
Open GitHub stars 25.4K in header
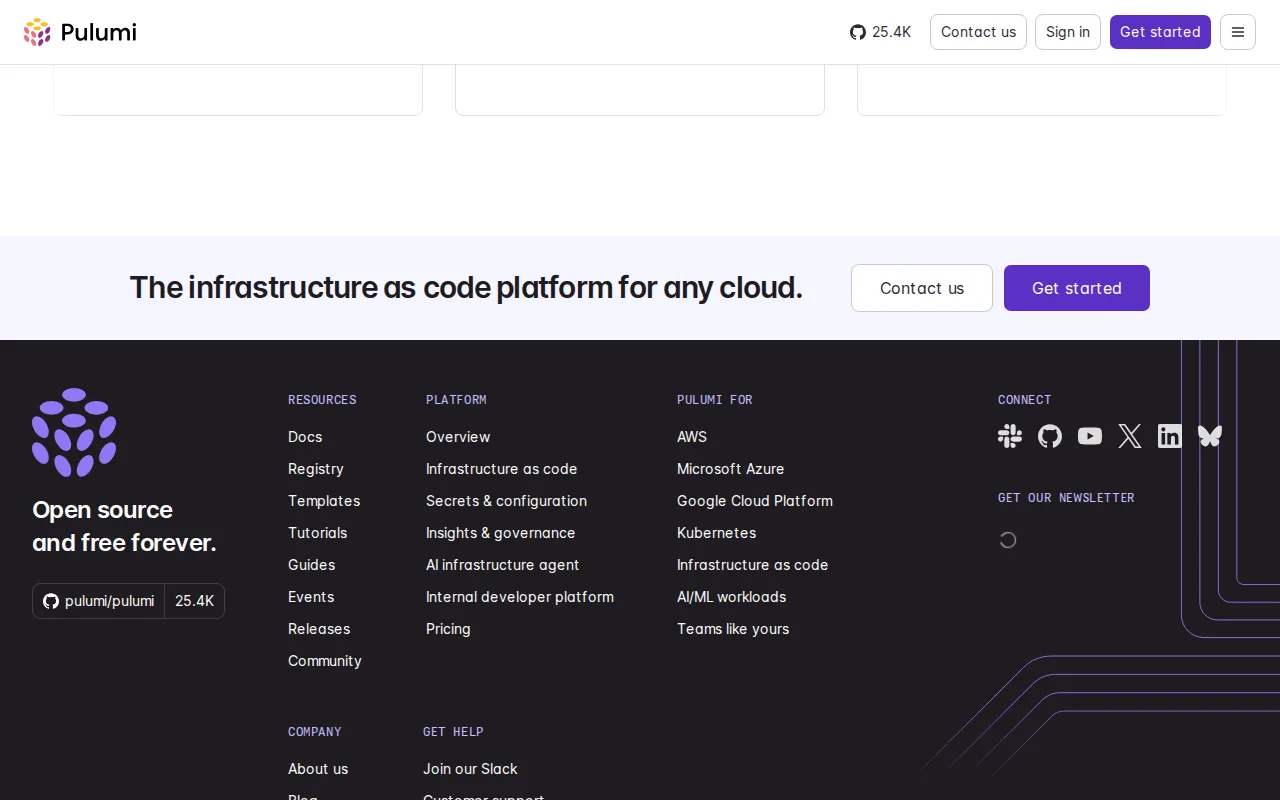[x=881, y=32]
